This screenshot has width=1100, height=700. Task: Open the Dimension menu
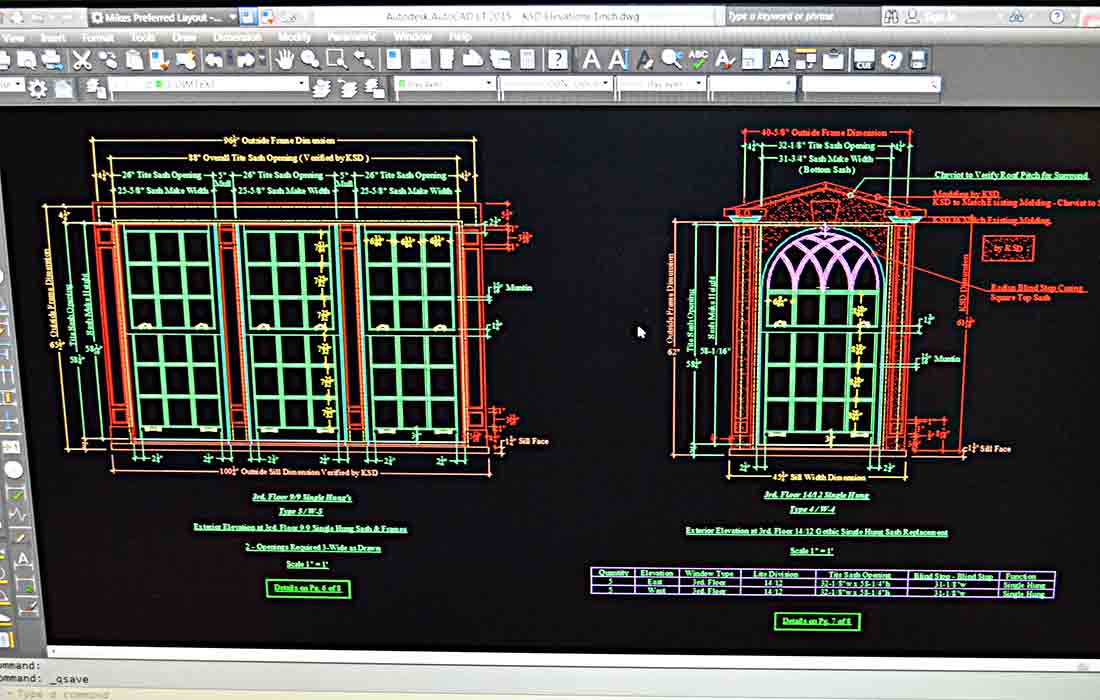pos(237,36)
